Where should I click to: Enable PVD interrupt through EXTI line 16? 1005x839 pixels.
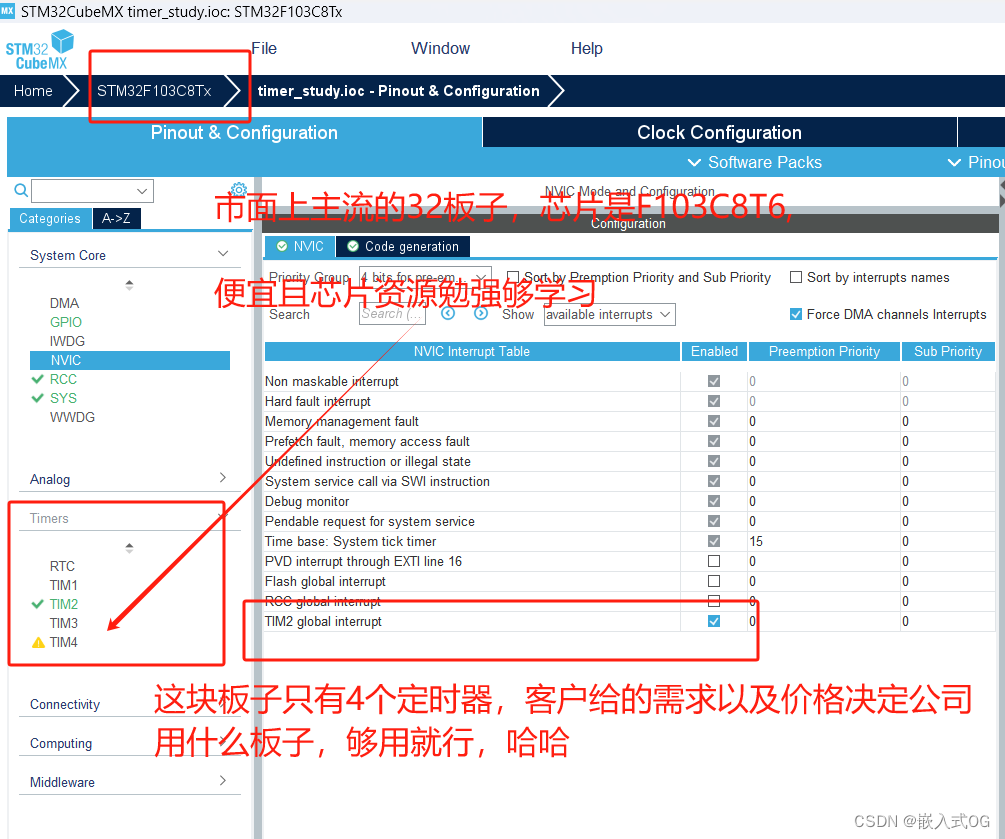click(x=714, y=561)
